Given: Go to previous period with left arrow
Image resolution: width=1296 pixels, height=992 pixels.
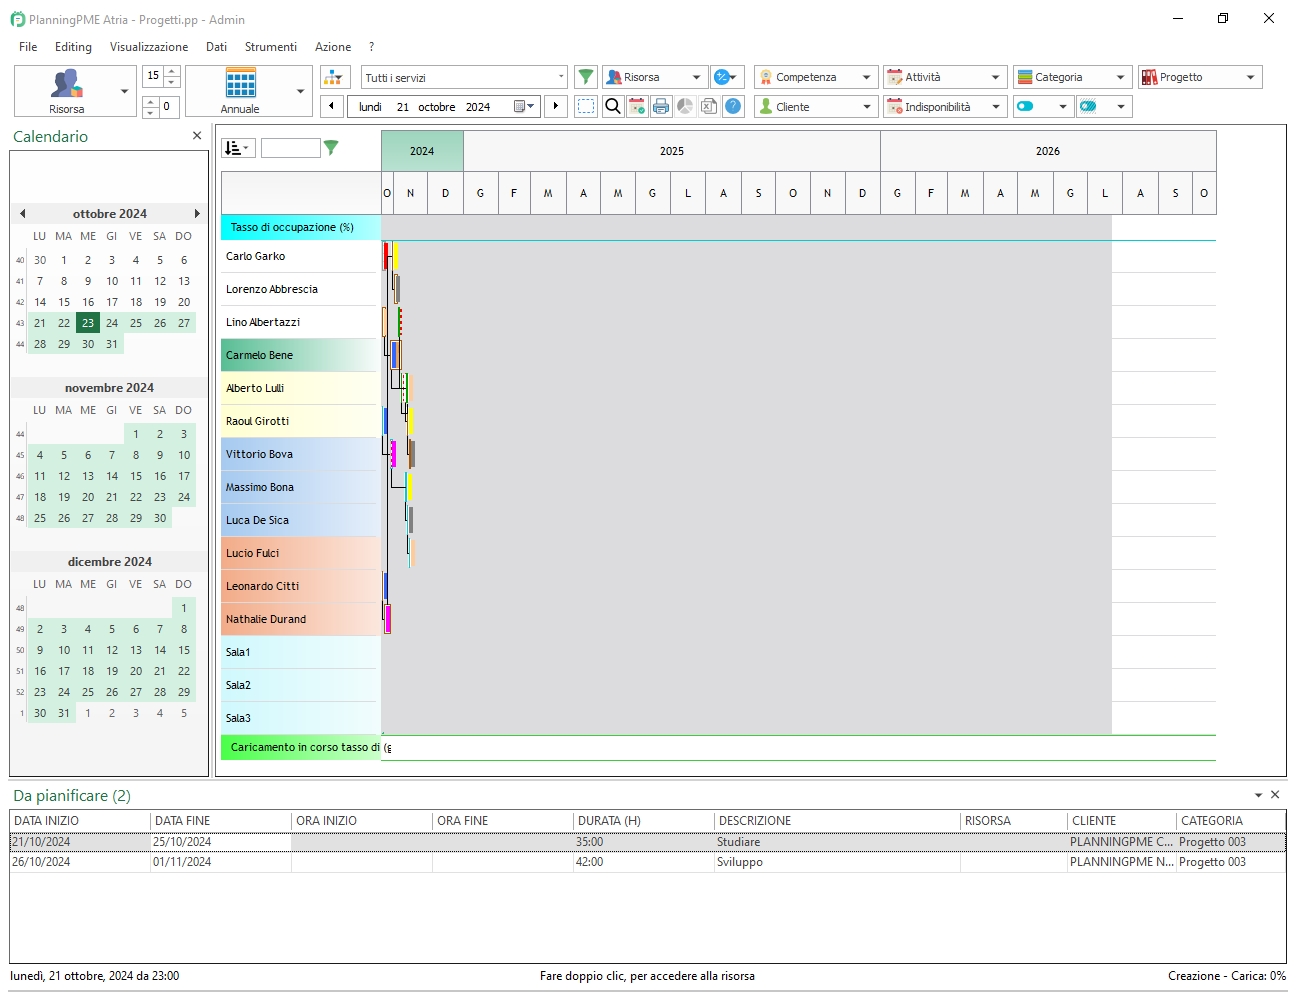Looking at the screenshot, I should (332, 106).
